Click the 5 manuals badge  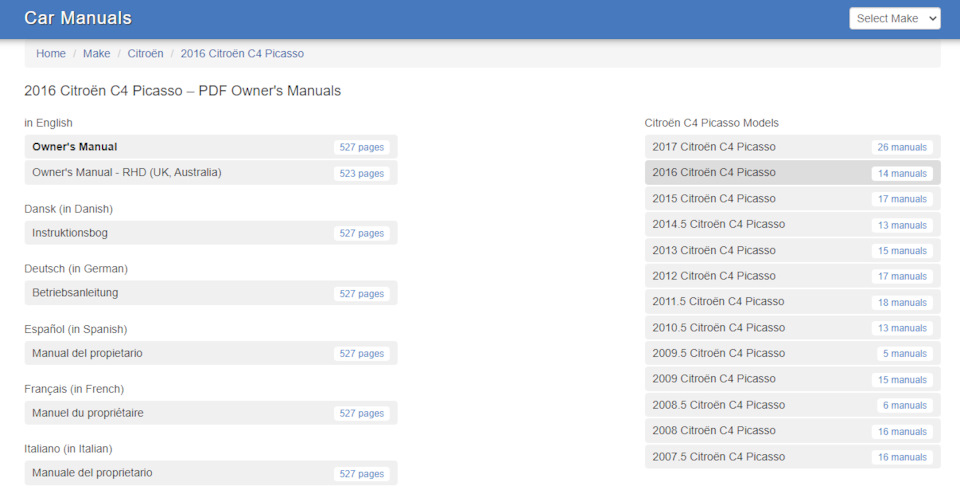[905, 354]
